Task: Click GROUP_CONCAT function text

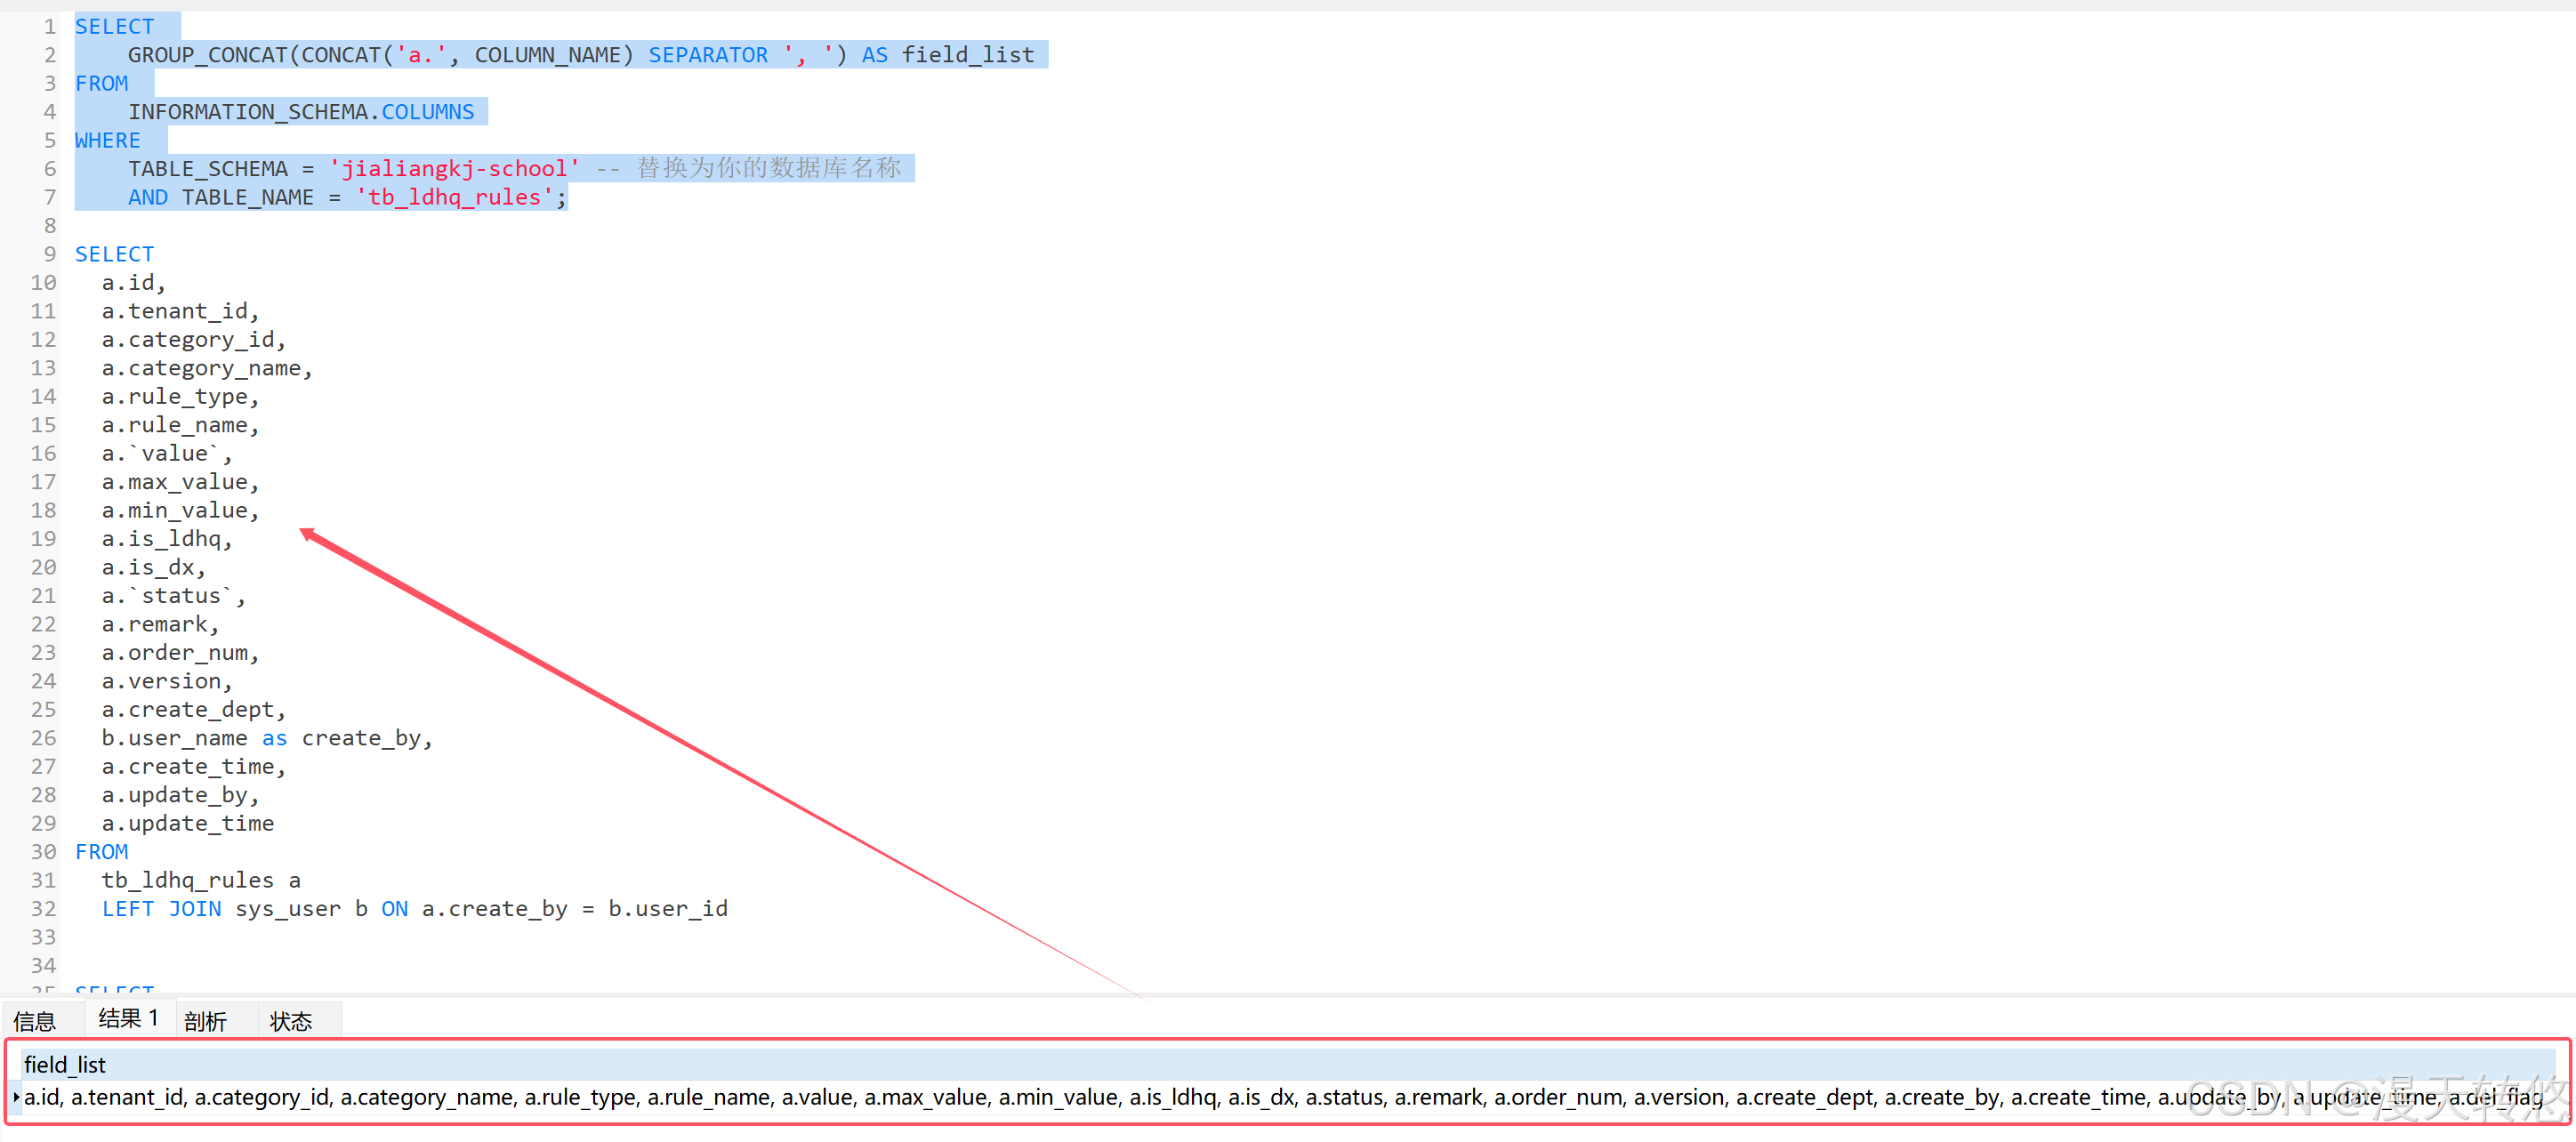Action: click(208, 55)
